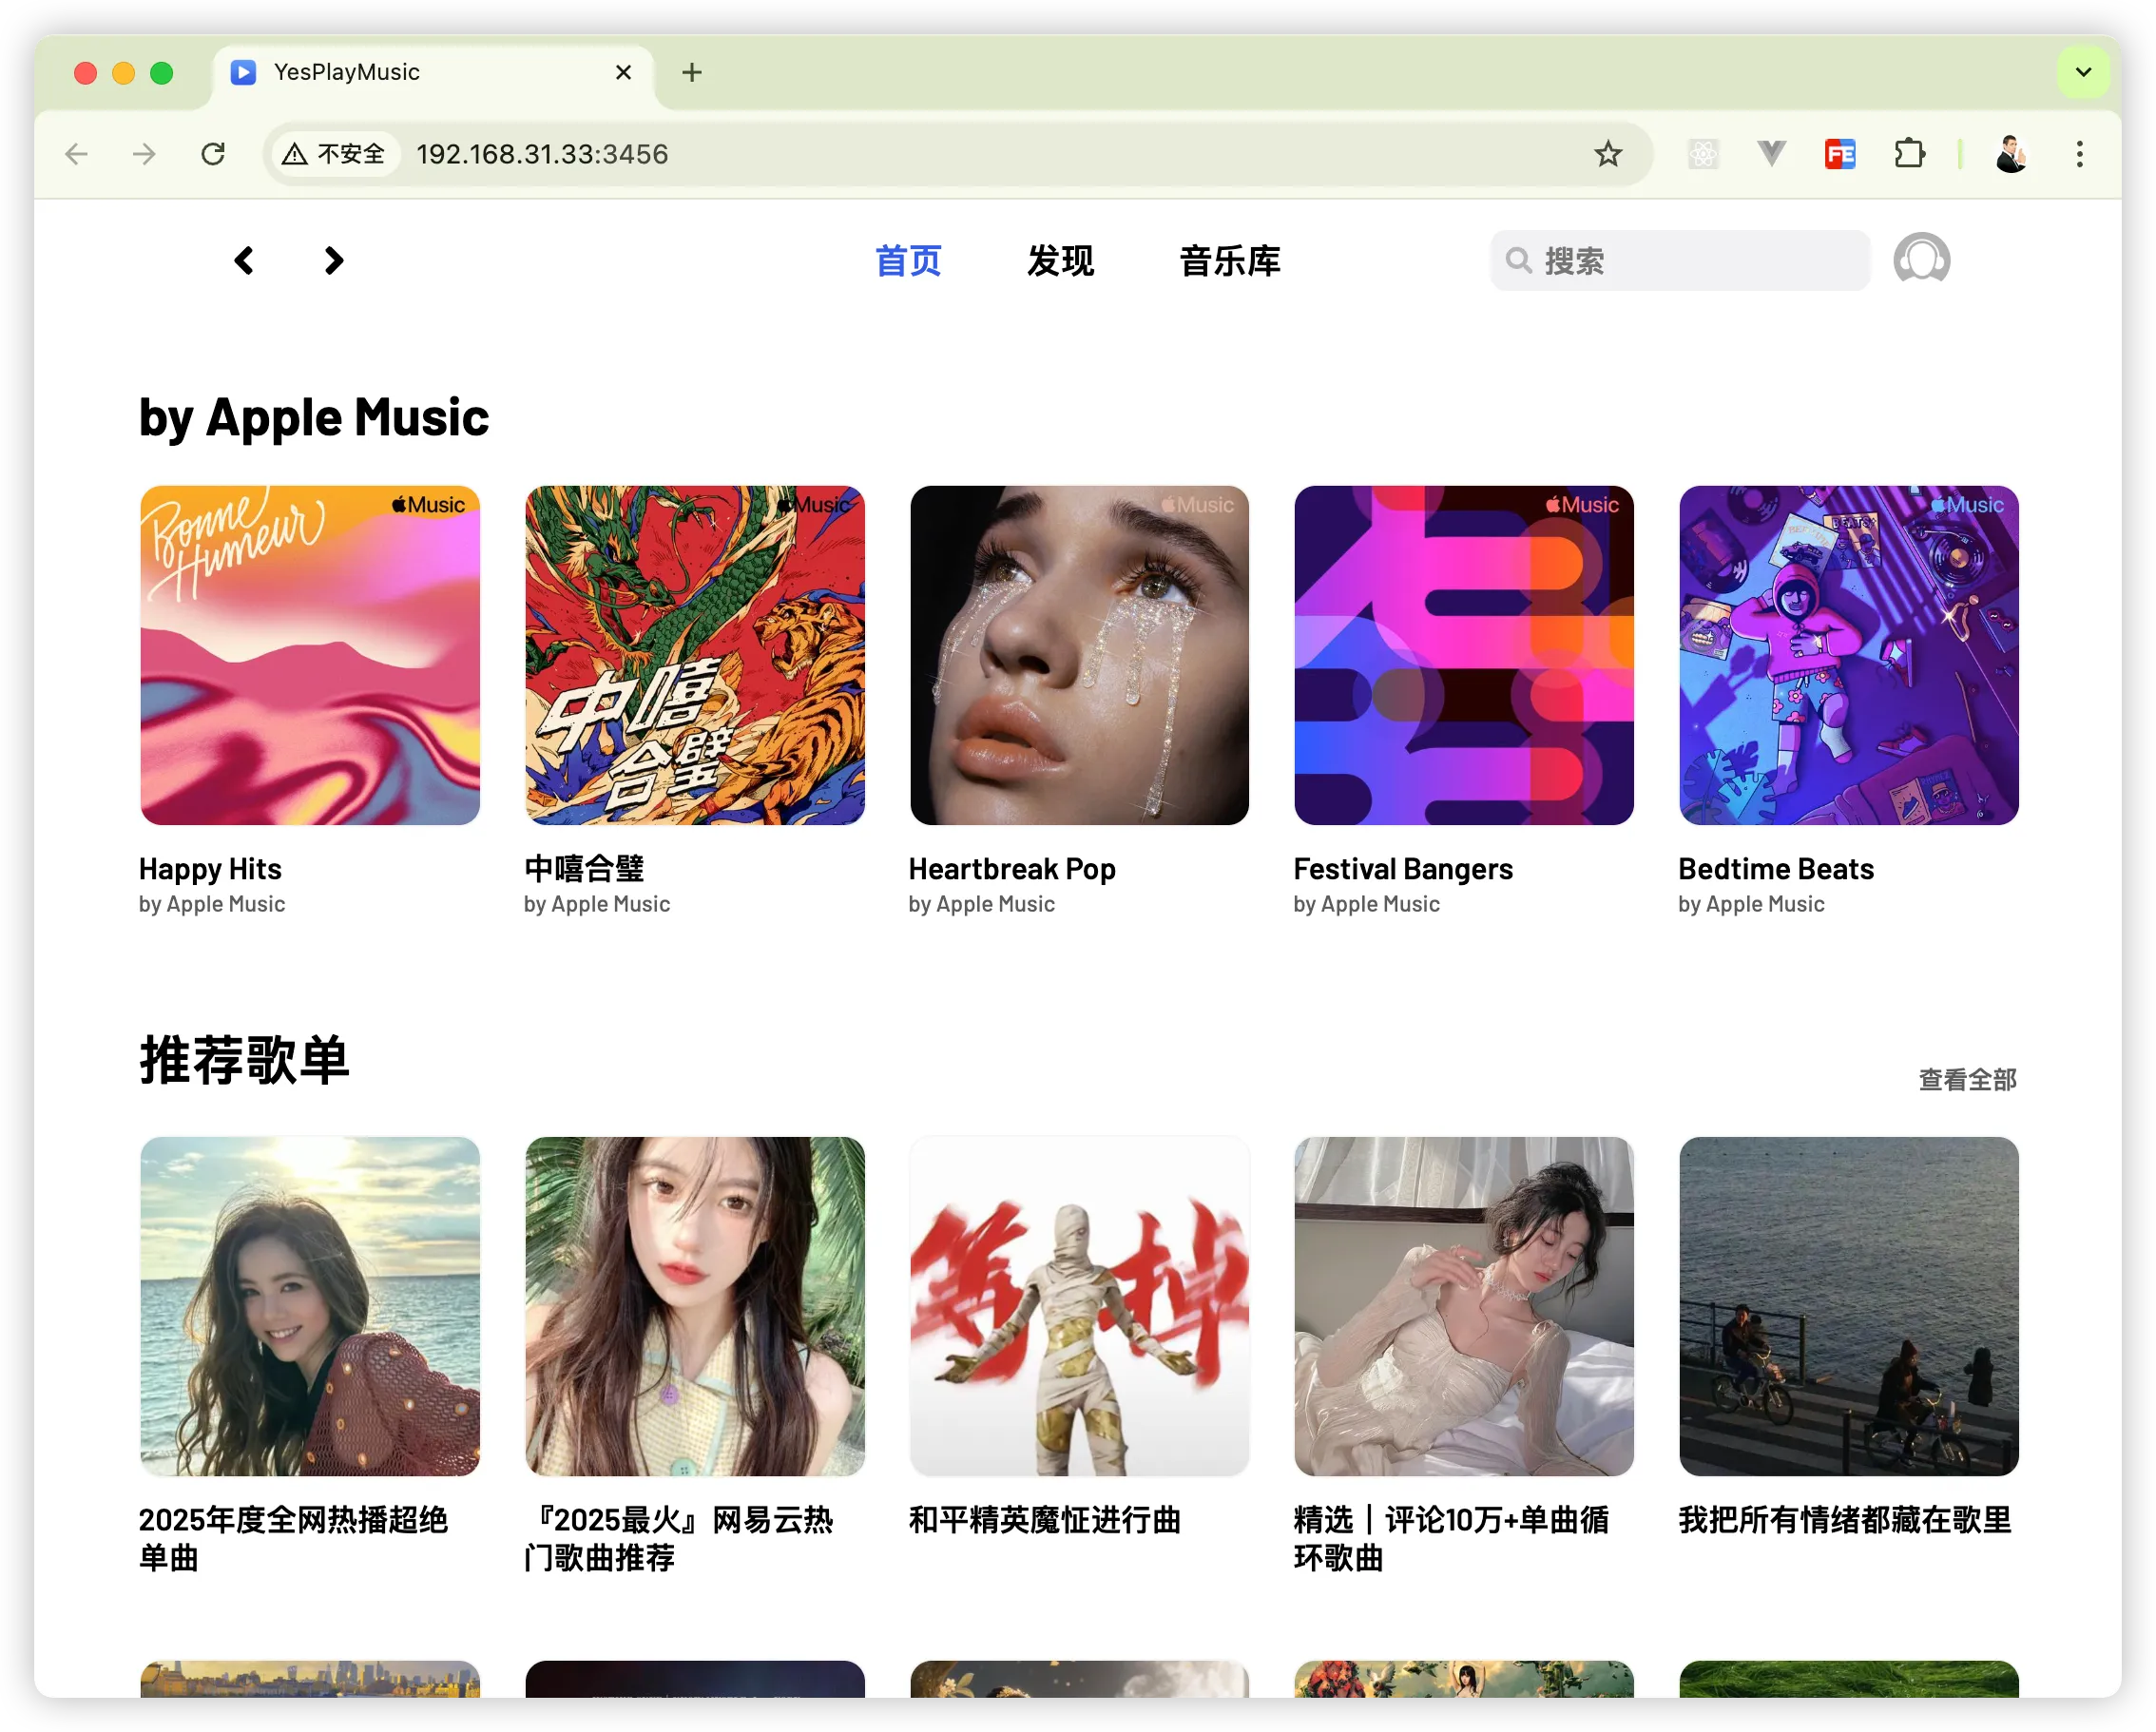Open the Festival Bangers playlist cover
The image size is (2156, 1732).
click(x=1464, y=655)
